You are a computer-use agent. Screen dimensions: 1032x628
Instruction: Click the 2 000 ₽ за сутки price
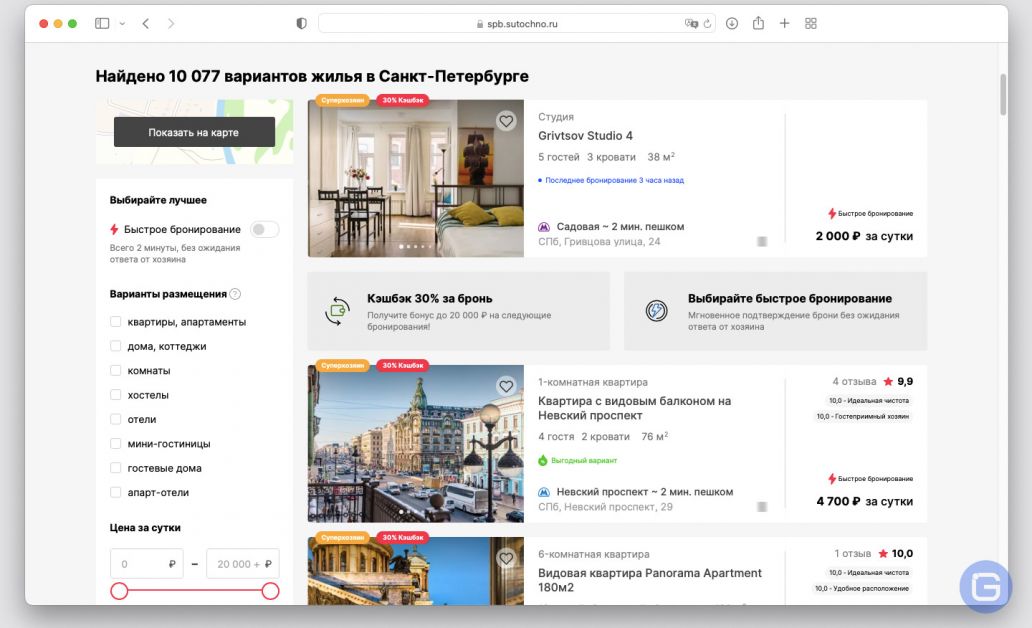point(864,236)
